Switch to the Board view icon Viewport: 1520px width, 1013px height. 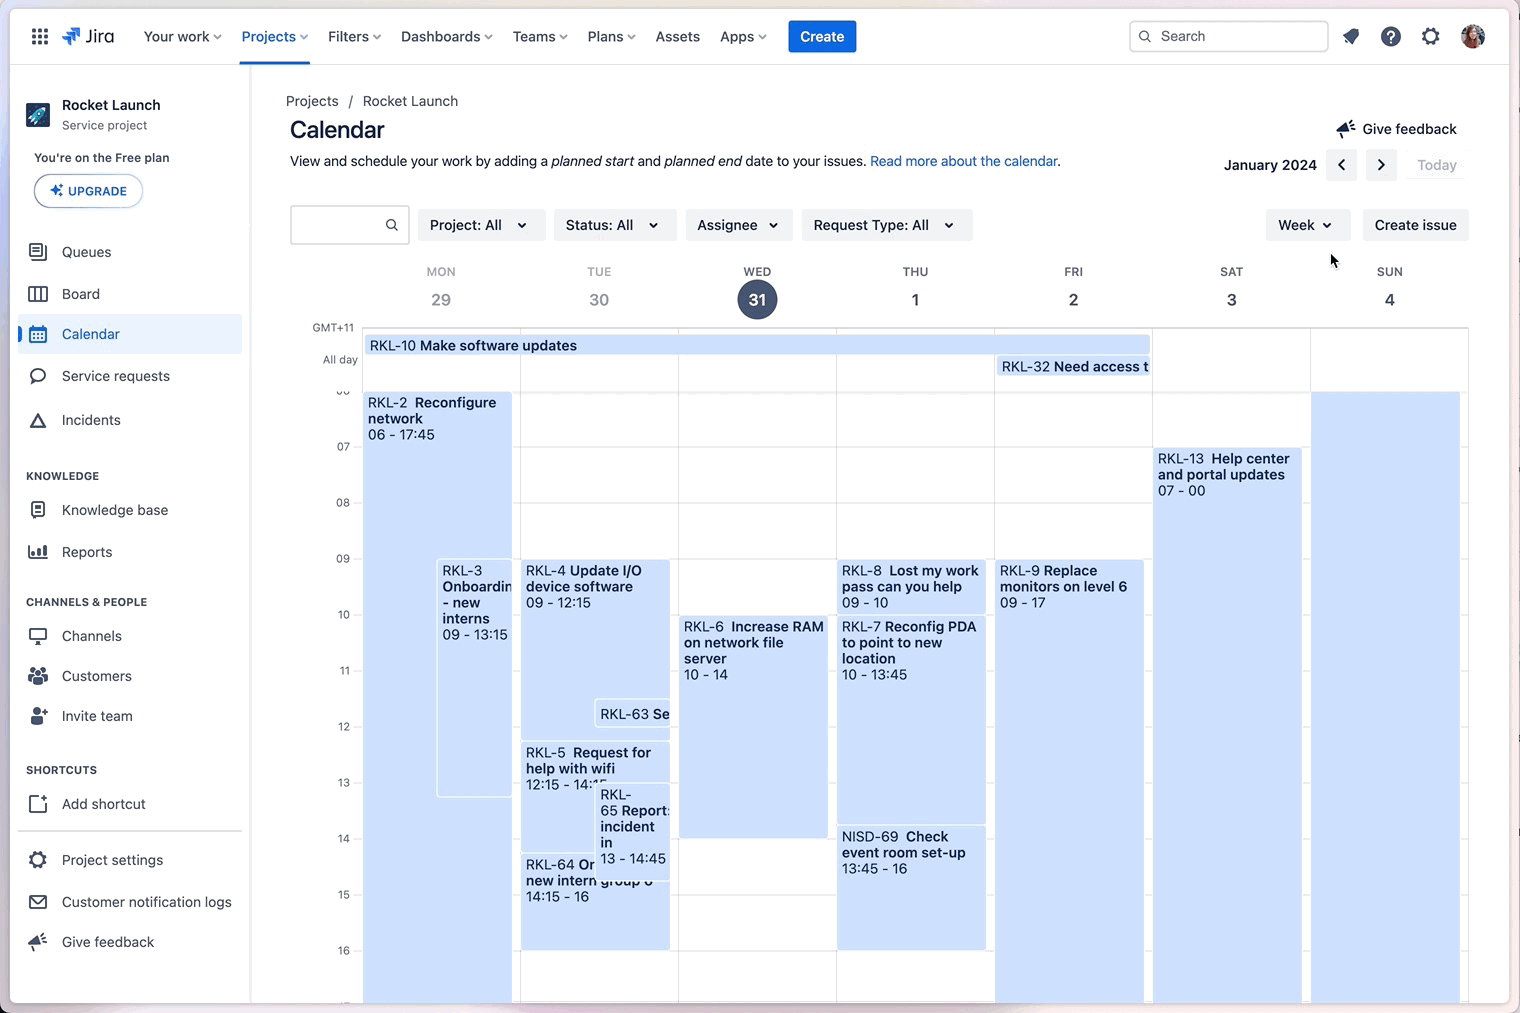coord(38,293)
